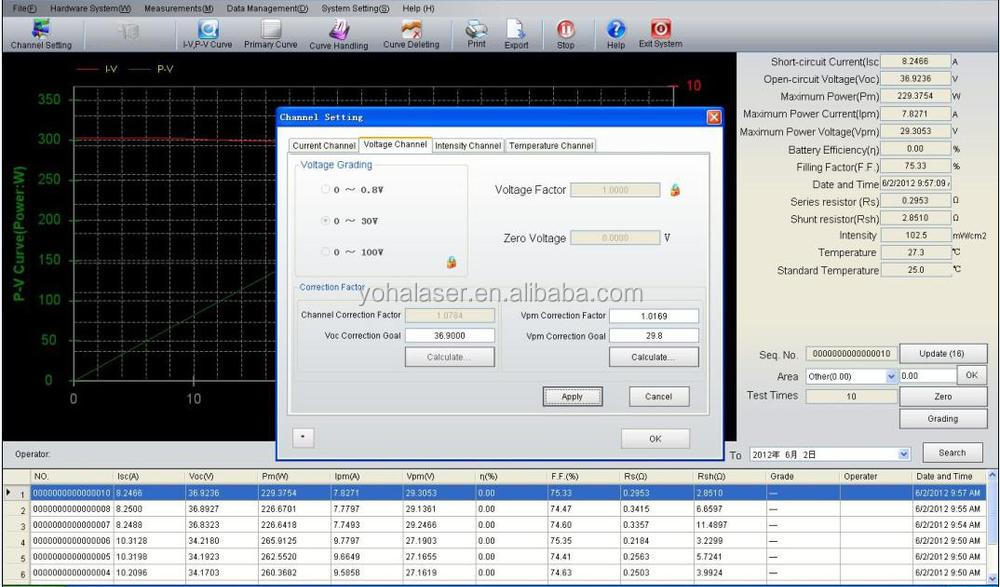Open the File menu
Viewport: 1000px width, 587px height.
coord(24,8)
